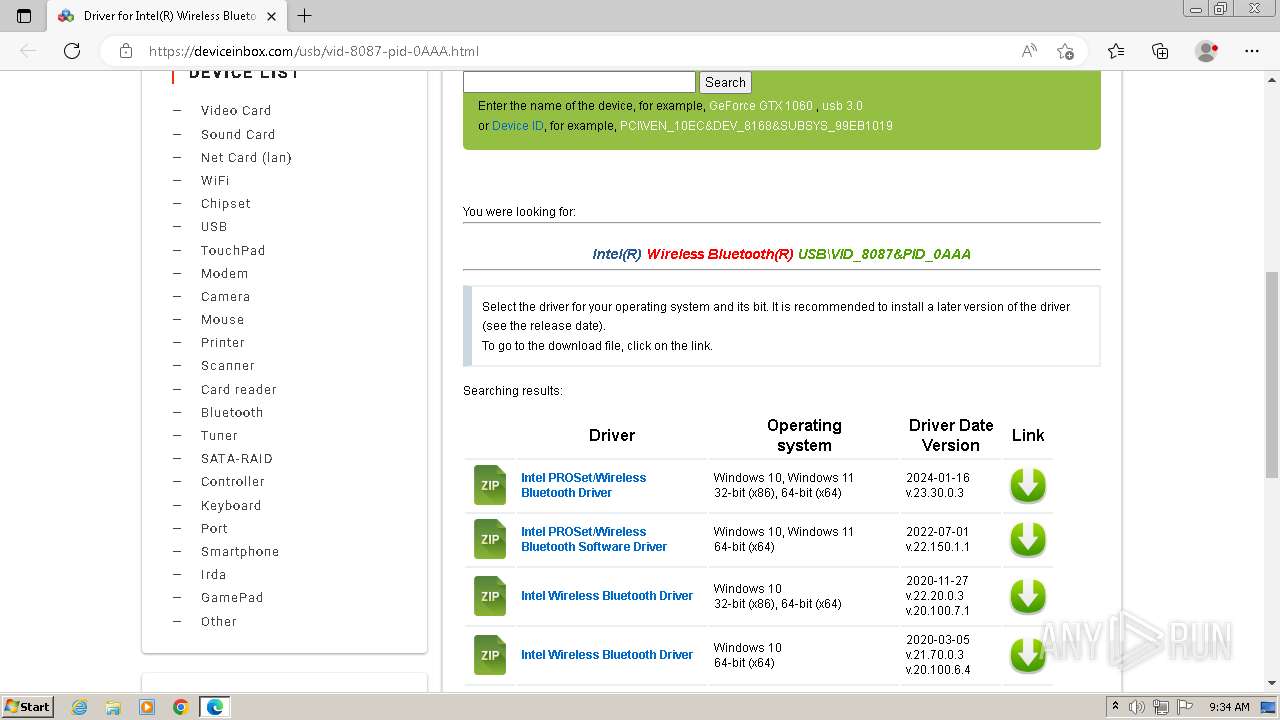
Task: Select Bluetooth in device list
Action: coord(232,413)
